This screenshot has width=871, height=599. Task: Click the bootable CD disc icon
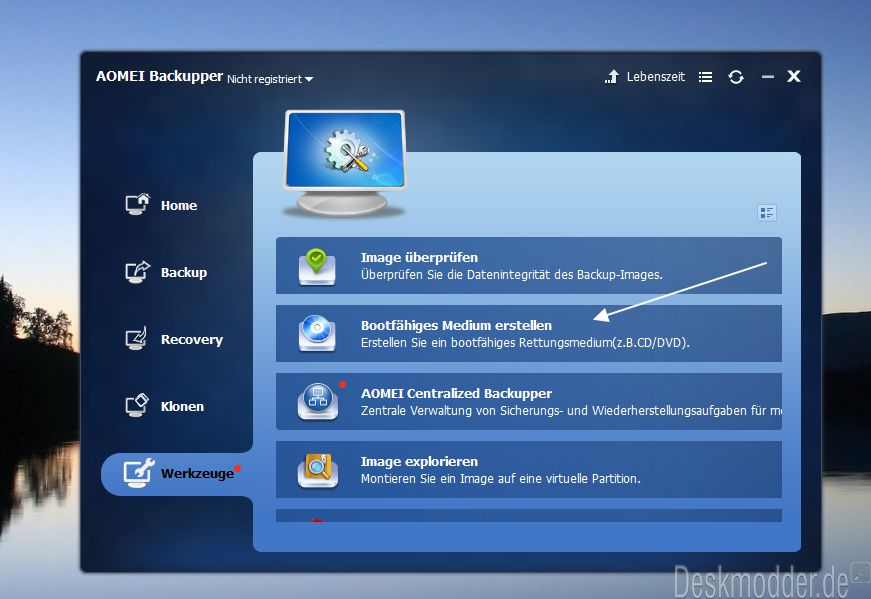317,333
